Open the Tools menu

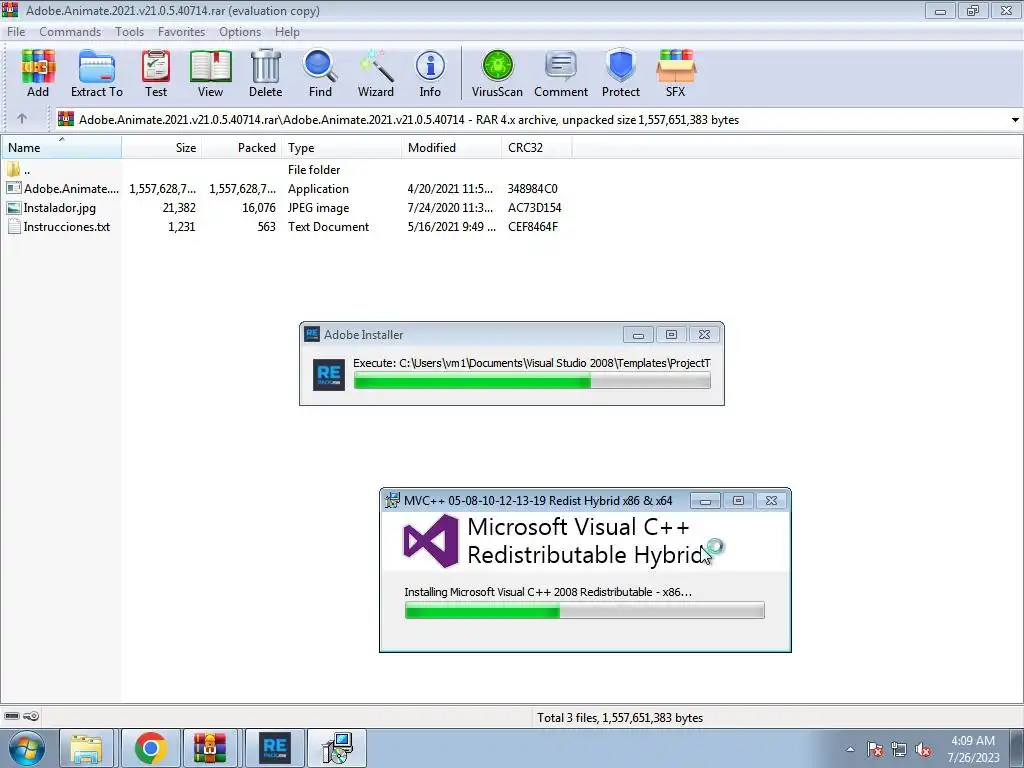click(129, 31)
